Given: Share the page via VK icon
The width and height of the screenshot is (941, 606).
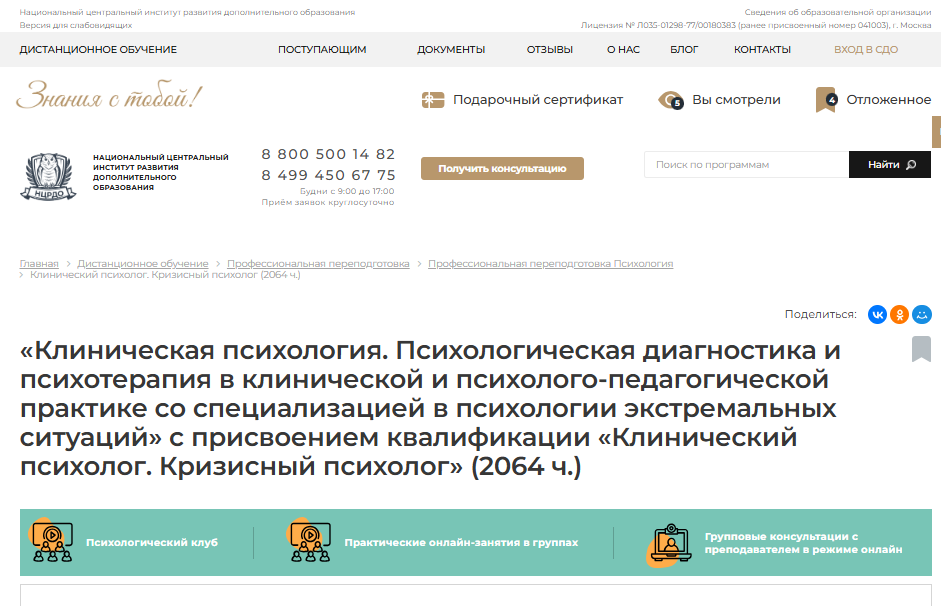Looking at the screenshot, I should (877, 314).
